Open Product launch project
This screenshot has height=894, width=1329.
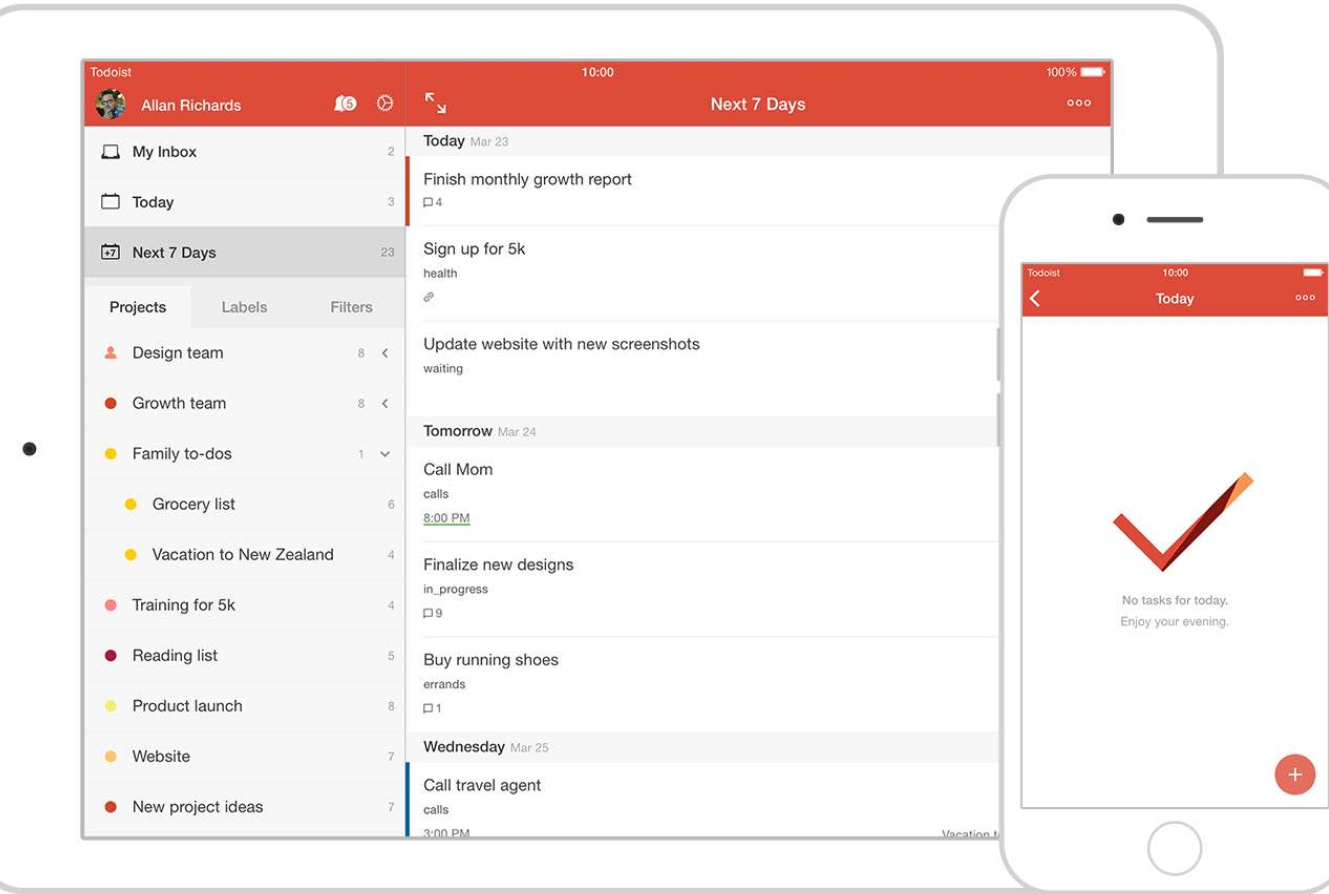[245, 706]
